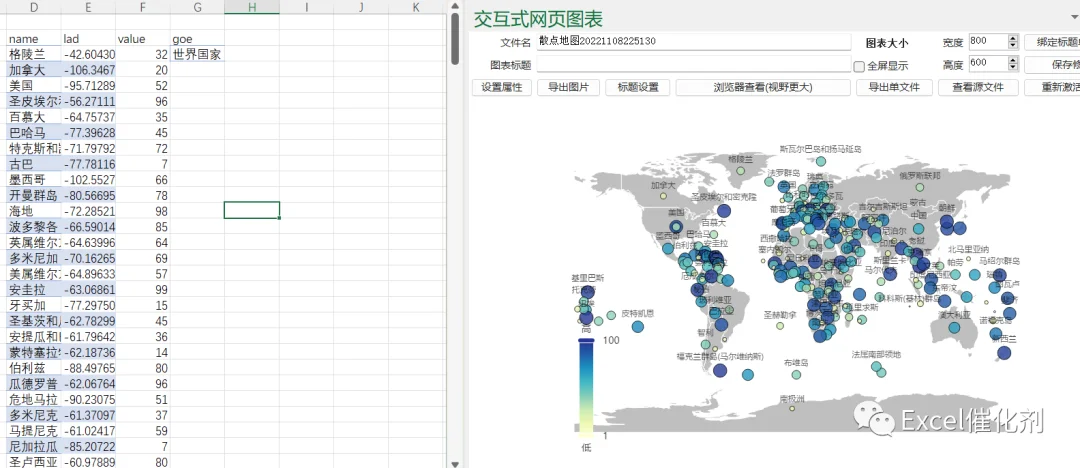1080x468 pixels.
Task: Click the 'value' header cell
Action: point(143,39)
